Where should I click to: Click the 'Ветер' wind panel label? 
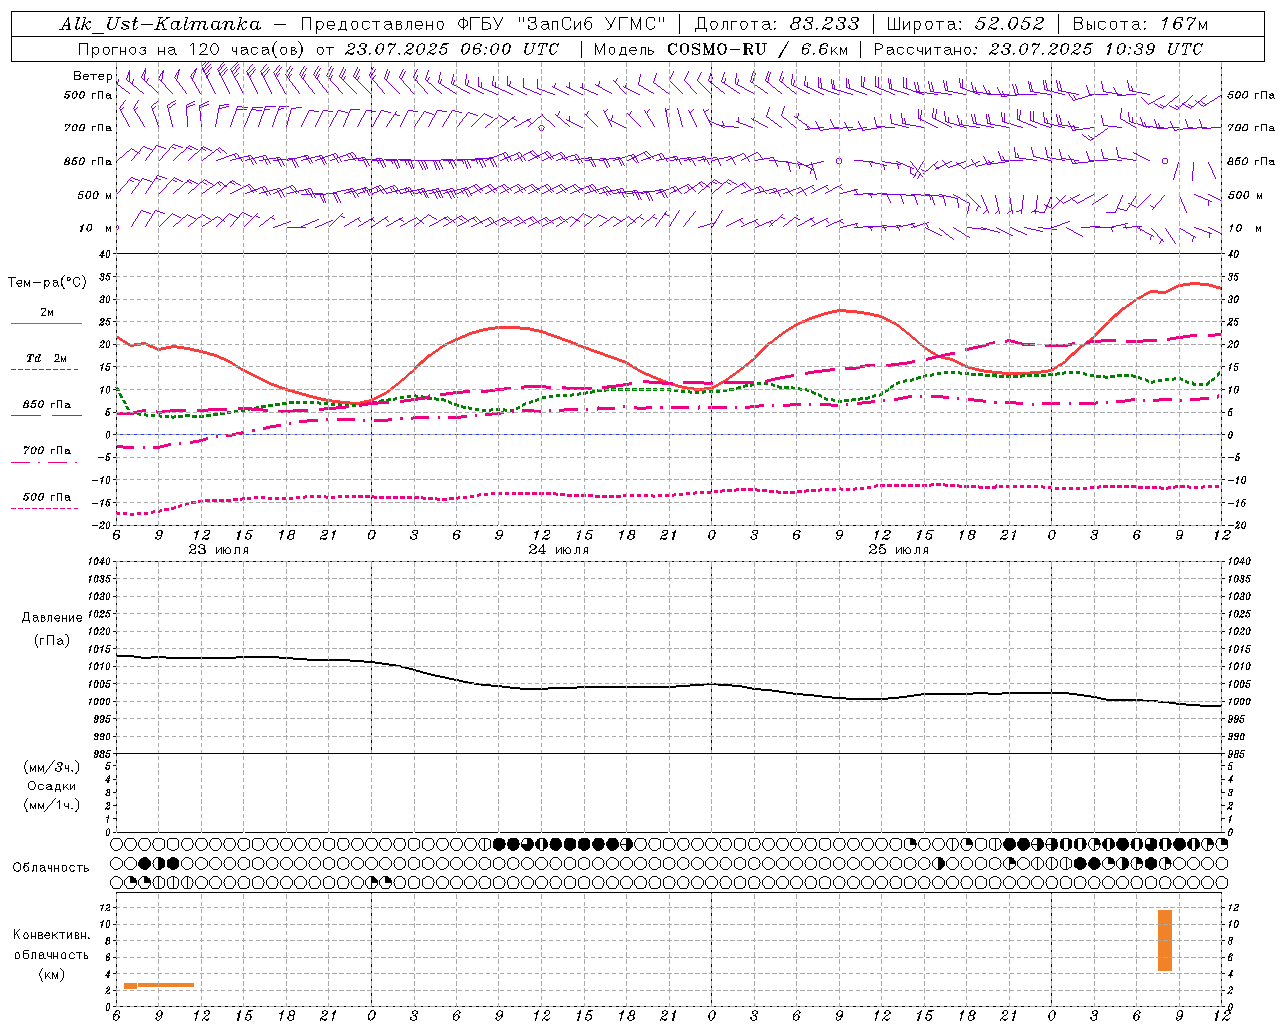point(92,76)
